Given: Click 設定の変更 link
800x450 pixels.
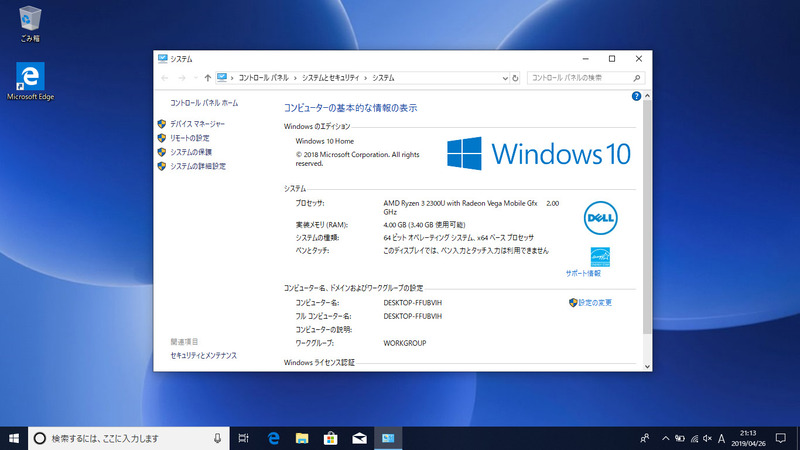Looking at the screenshot, I should 595,303.
